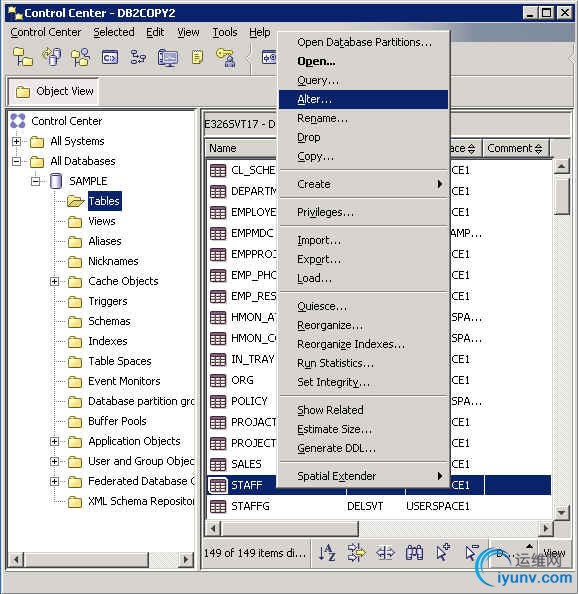Open the Create submenu arrow
The height and width of the screenshot is (594, 578).
[439, 184]
